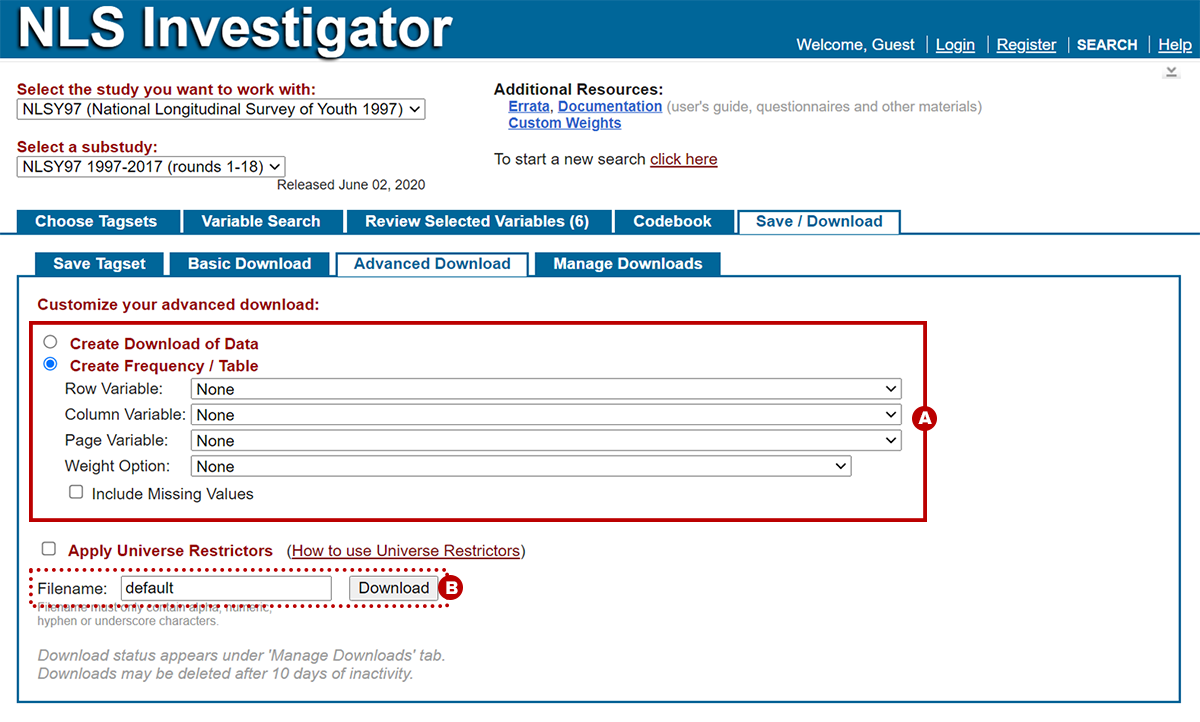Open the Errata link
This screenshot has height=722, width=1200.
click(529, 106)
